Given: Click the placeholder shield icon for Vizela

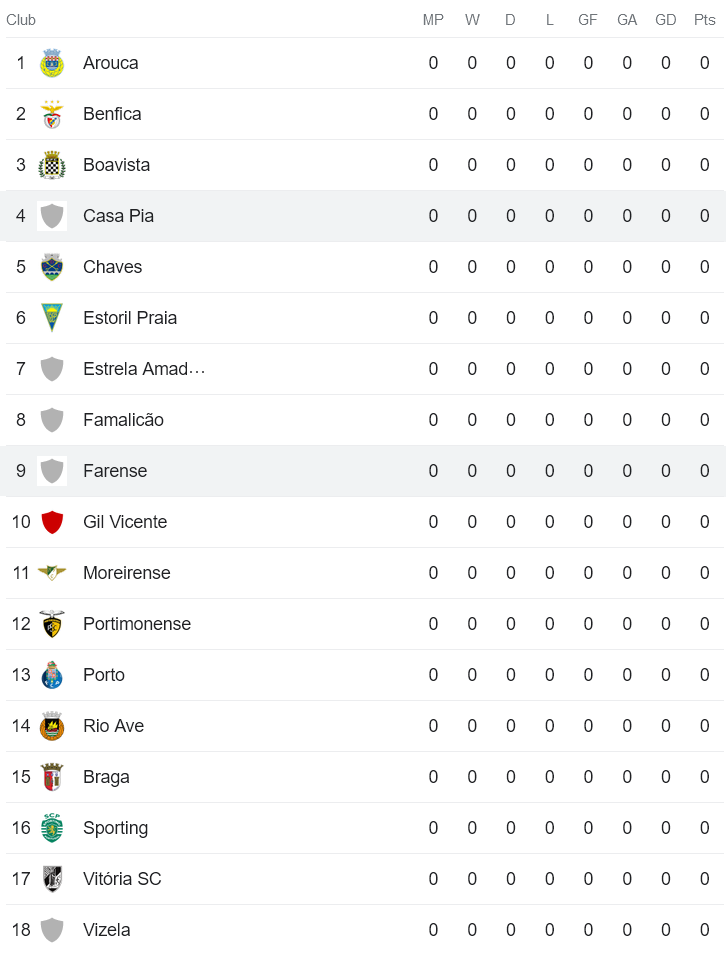Looking at the screenshot, I should pyautogui.click(x=52, y=930).
